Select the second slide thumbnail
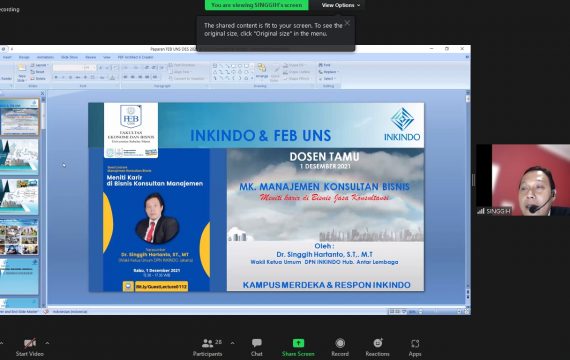570x360 pixels. click(19, 157)
